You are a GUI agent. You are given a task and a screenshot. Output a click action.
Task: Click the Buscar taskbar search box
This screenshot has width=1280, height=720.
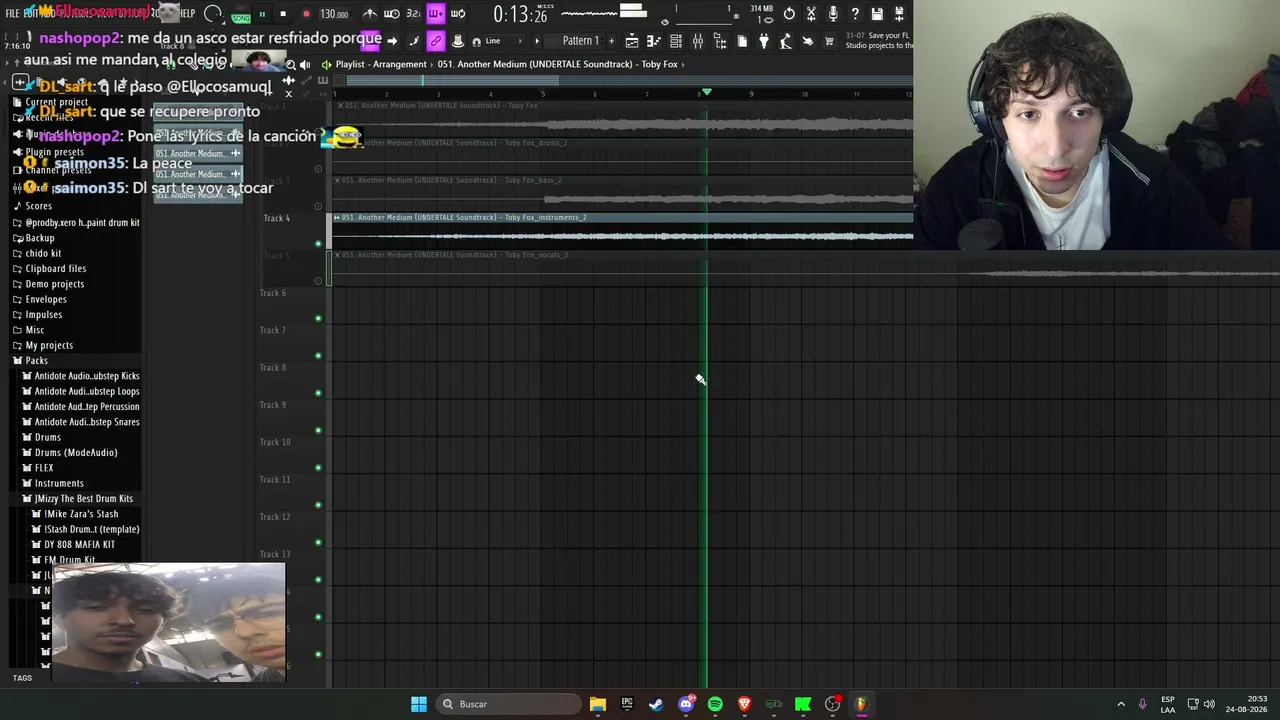point(510,704)
